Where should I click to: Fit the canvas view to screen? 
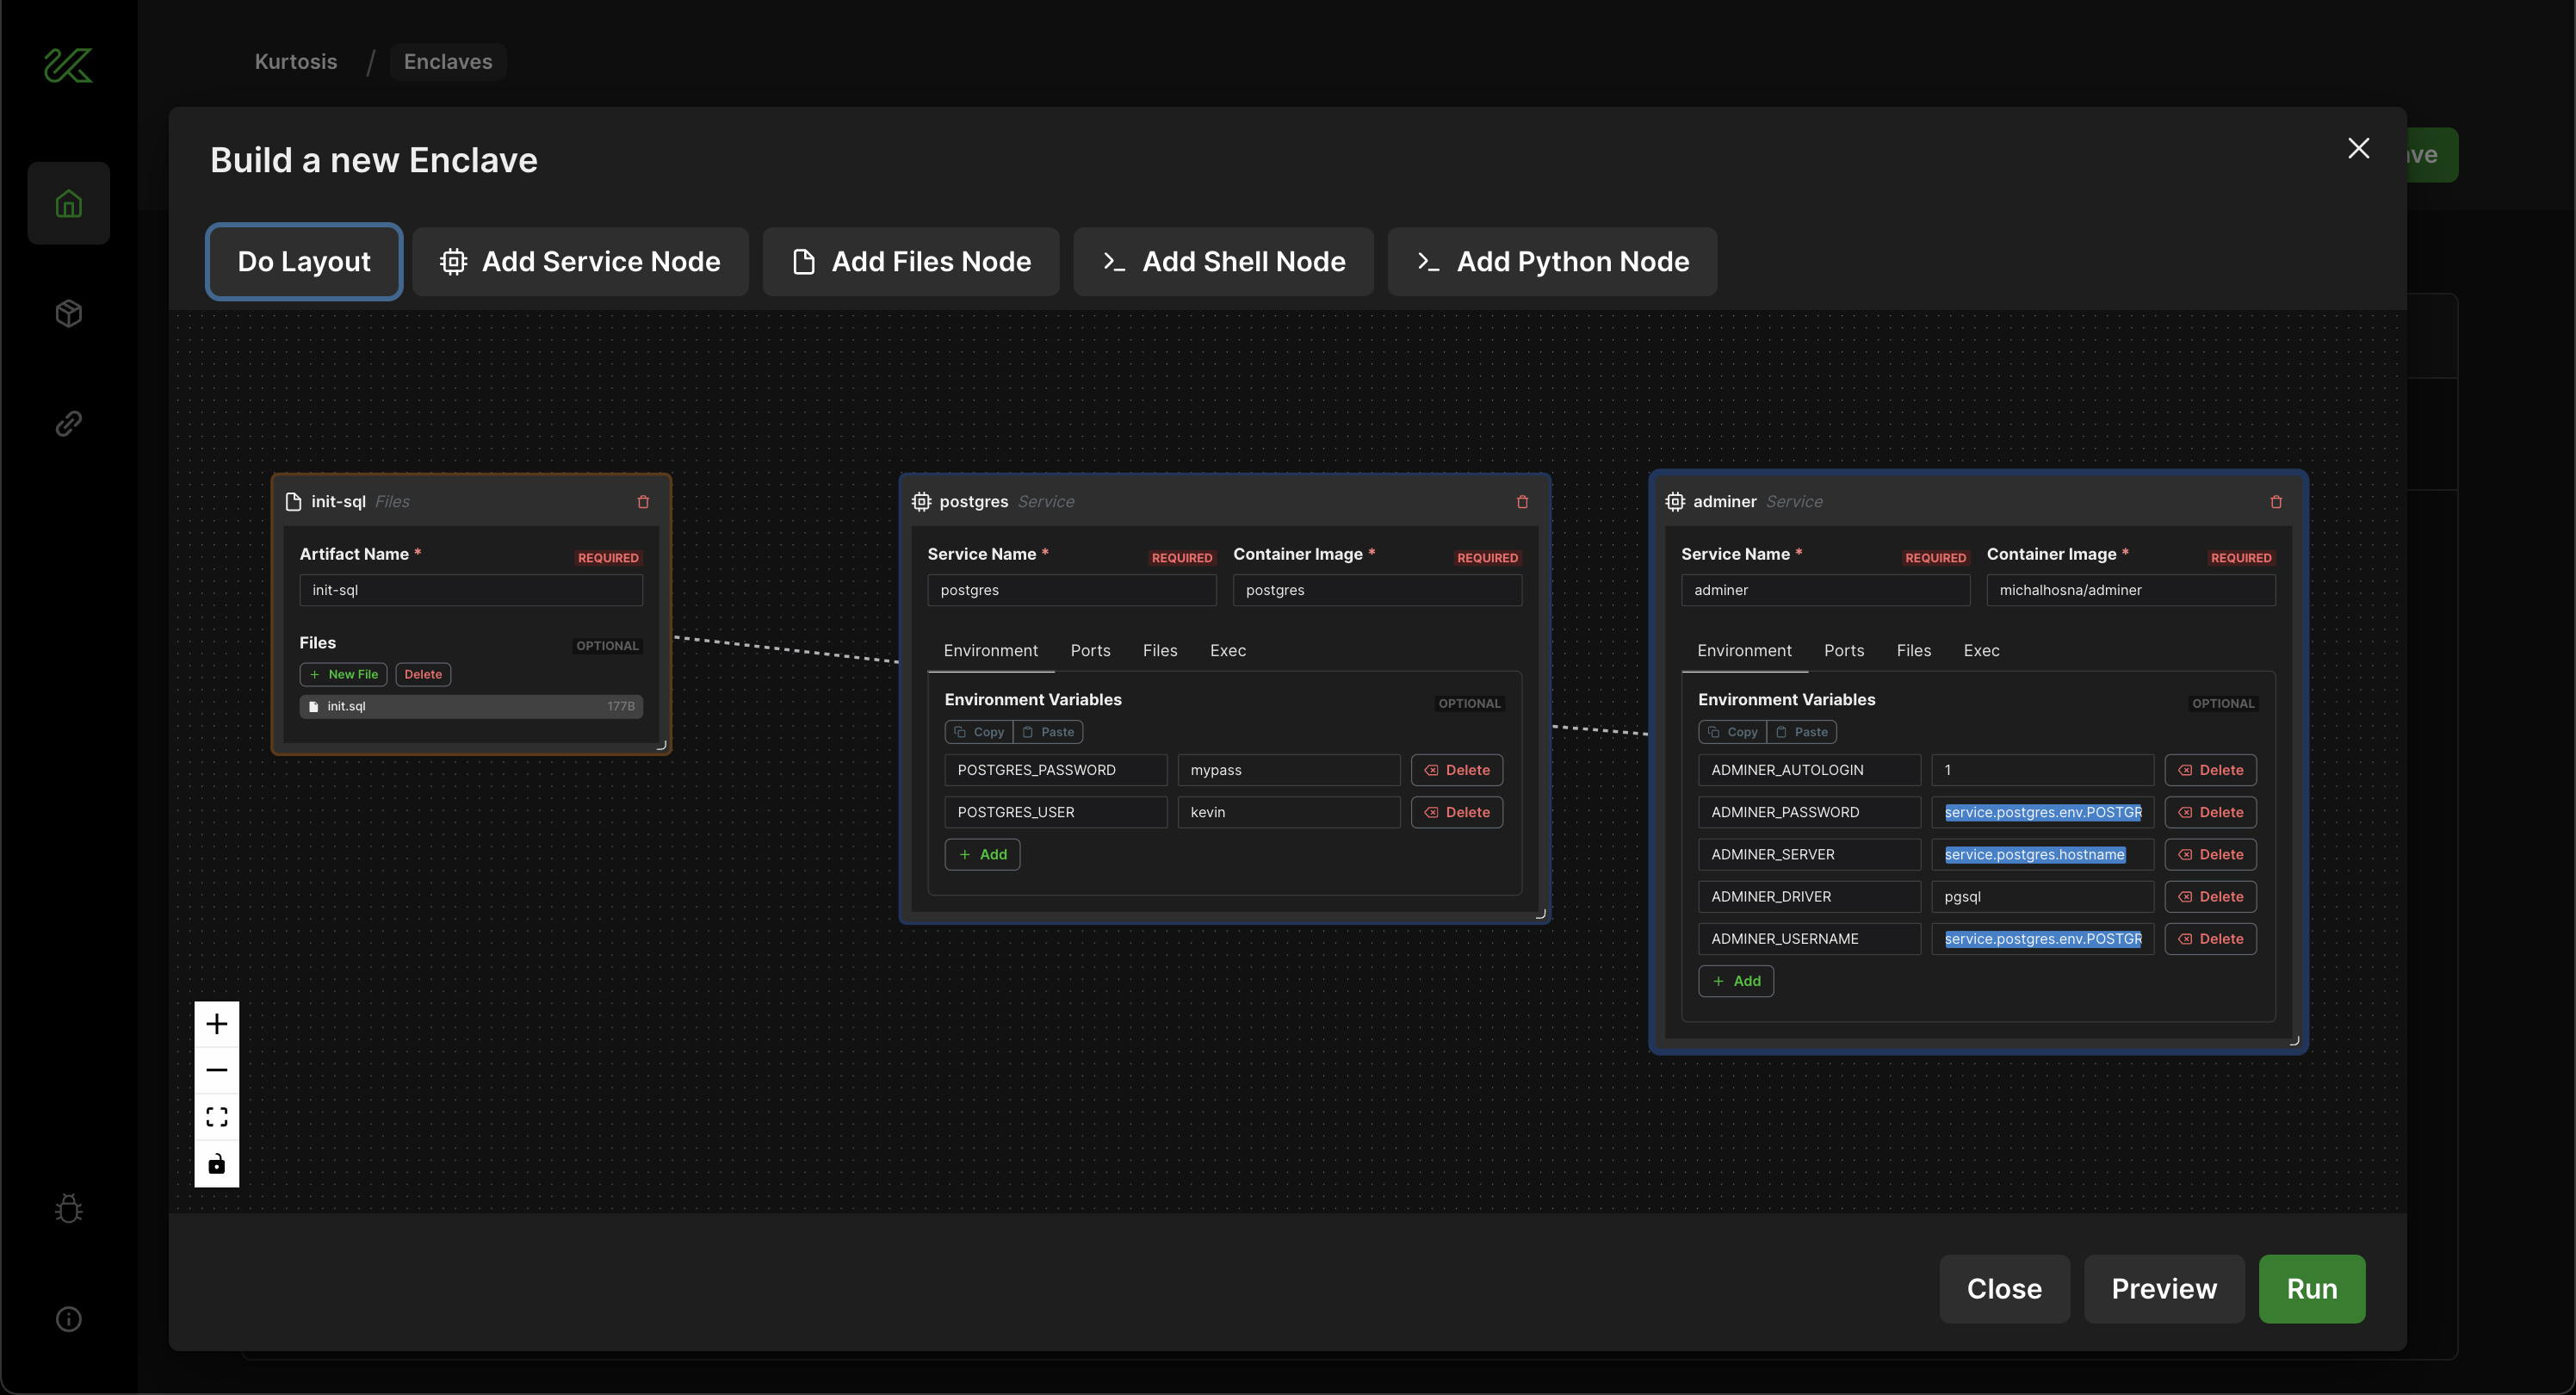[x=216, y=1117]
